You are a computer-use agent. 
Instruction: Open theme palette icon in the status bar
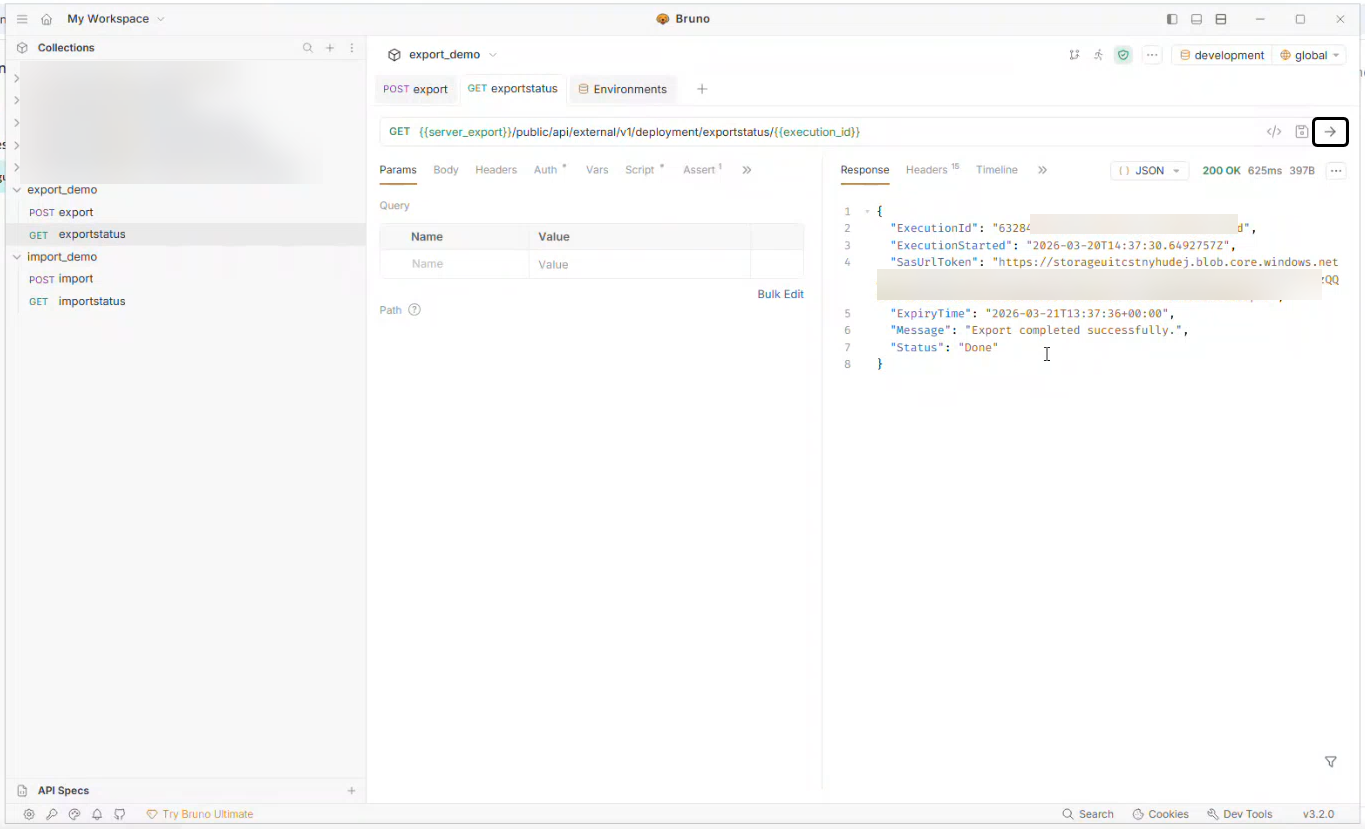coord(74,814)
